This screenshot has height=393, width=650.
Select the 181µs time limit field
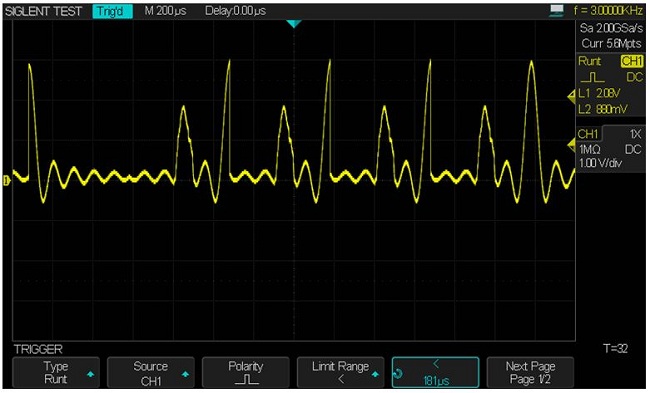pyautogui.click(x=435, y=373)
